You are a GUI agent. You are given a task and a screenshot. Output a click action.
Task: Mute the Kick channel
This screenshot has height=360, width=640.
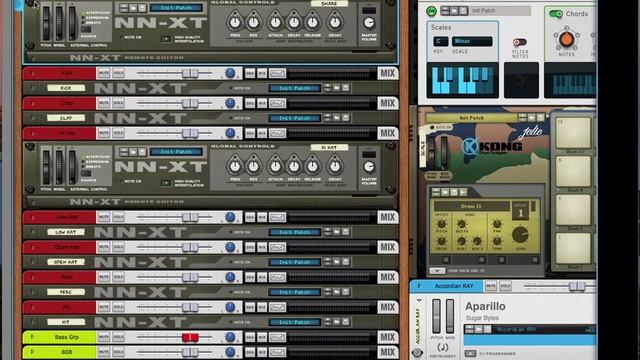click(x=104, y=73)
